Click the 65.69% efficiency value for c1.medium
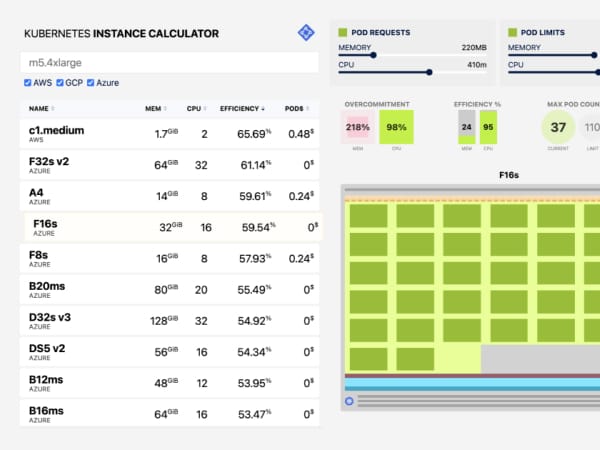This screenshot has height=450, width=600. (x=254, y=134)
